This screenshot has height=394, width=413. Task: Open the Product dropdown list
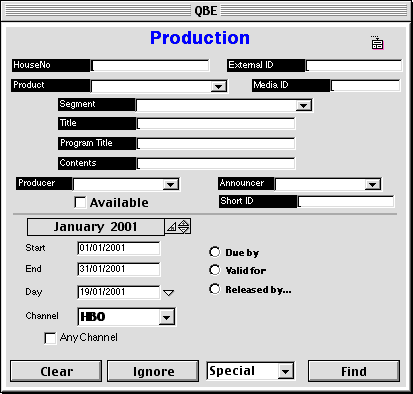219,87
